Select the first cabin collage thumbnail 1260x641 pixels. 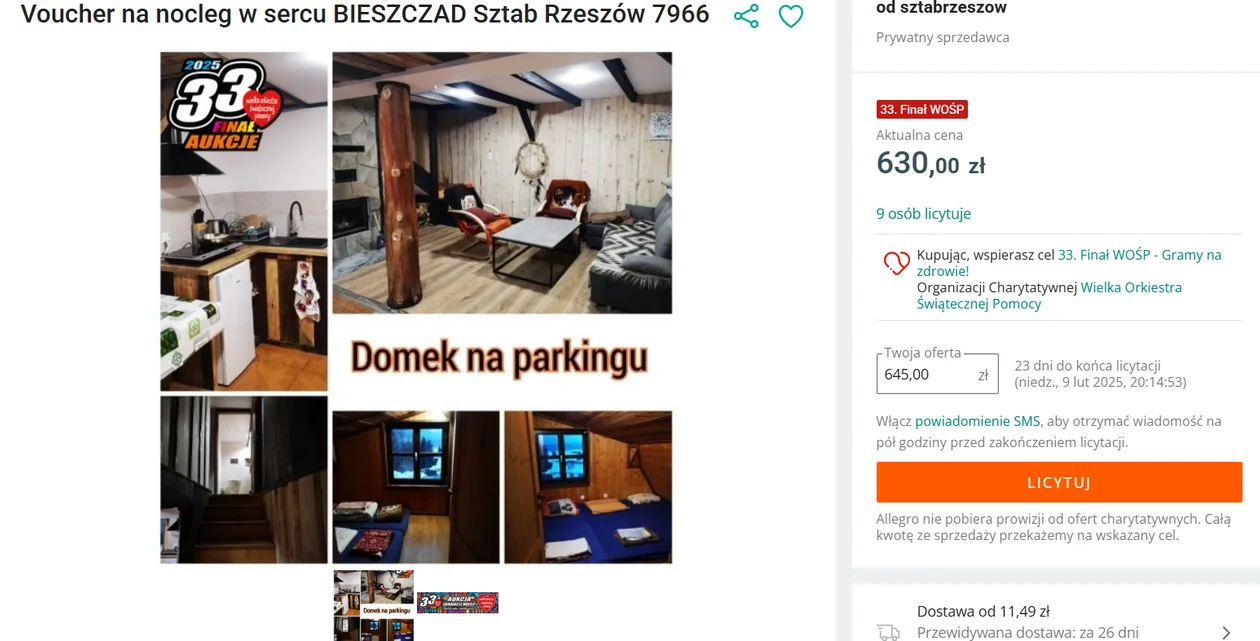374,605
